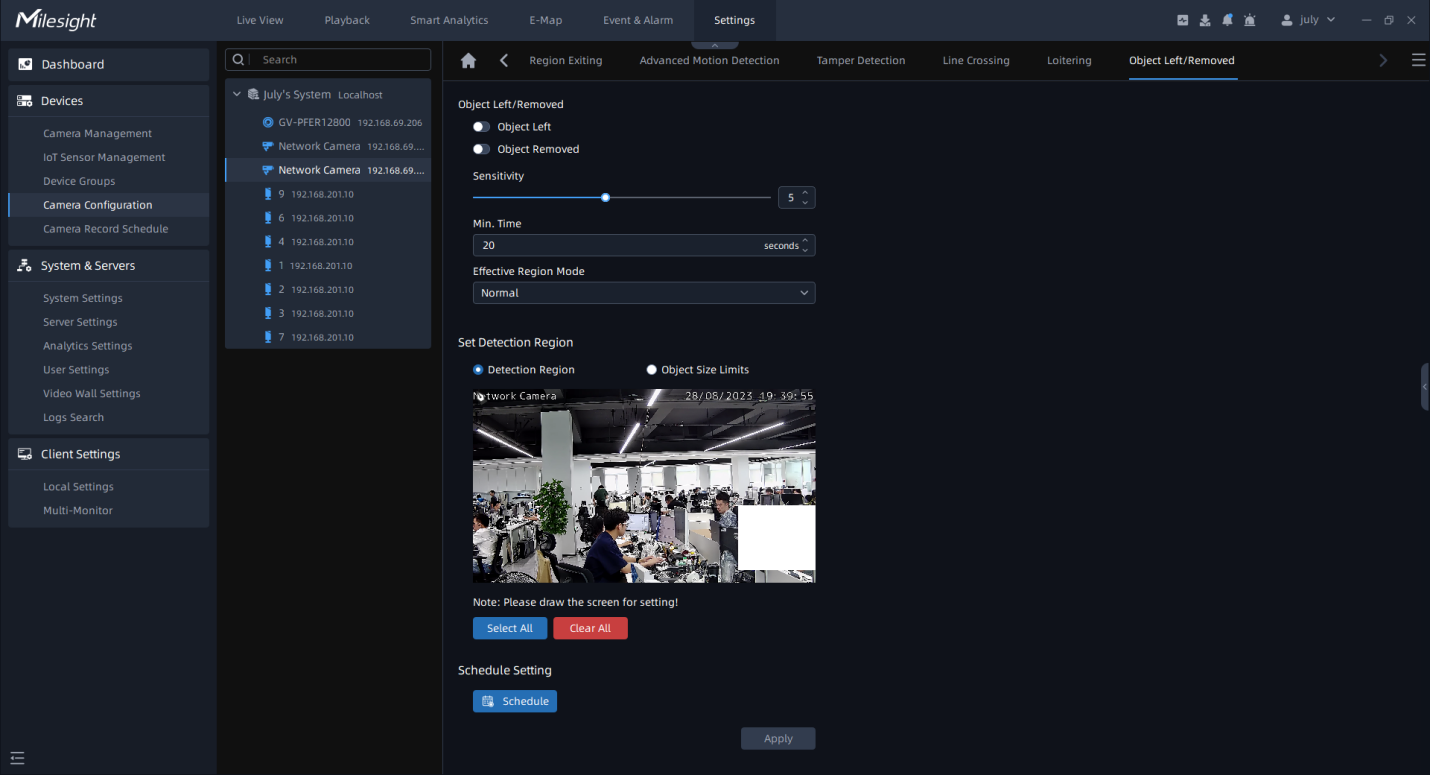Click the Clear All button
This screenshot has width=1430, height=775.
[x=590, y=628]
